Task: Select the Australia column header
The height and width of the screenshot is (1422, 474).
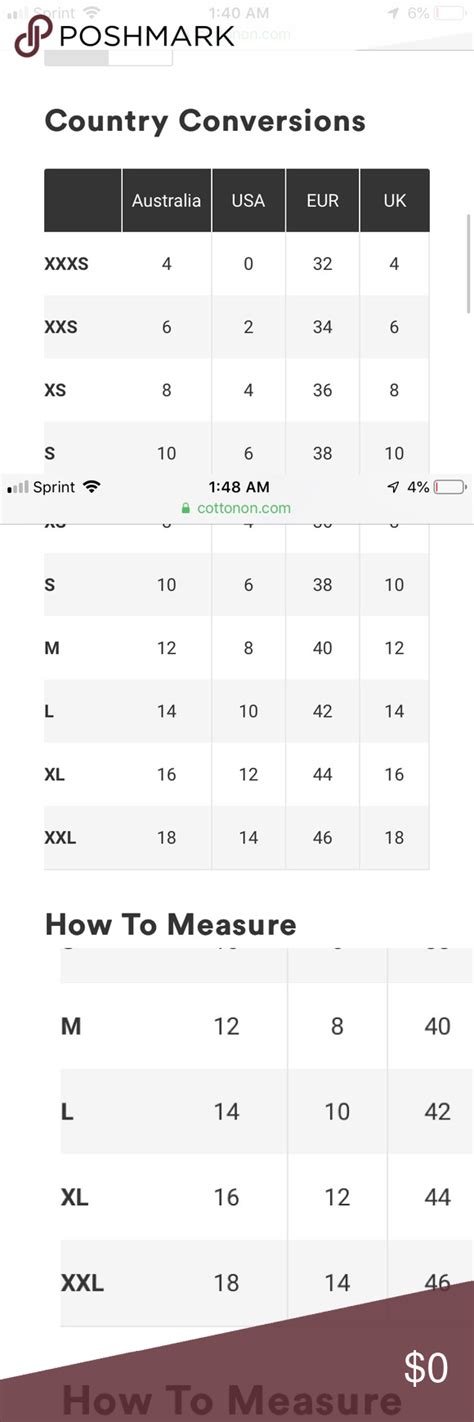Action: coord(167,200)
